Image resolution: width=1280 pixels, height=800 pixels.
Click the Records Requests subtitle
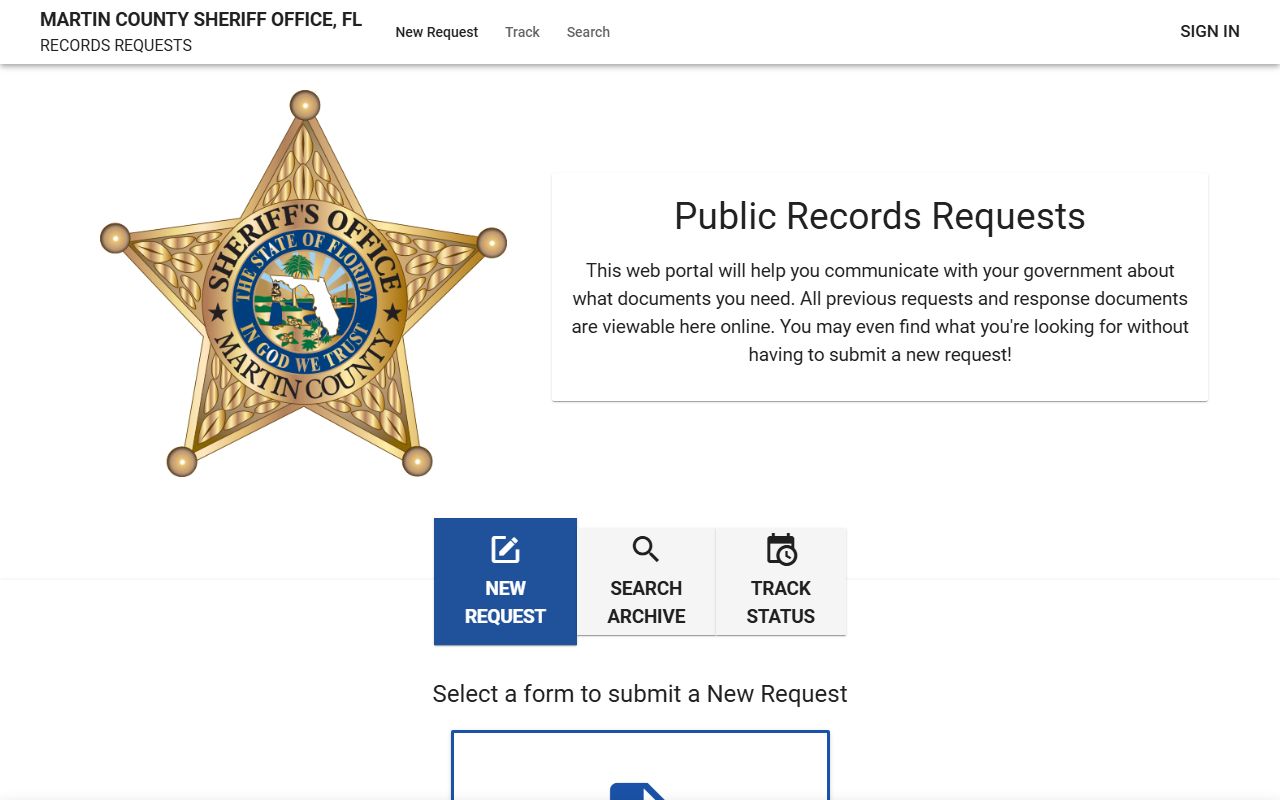pos(116,45)
